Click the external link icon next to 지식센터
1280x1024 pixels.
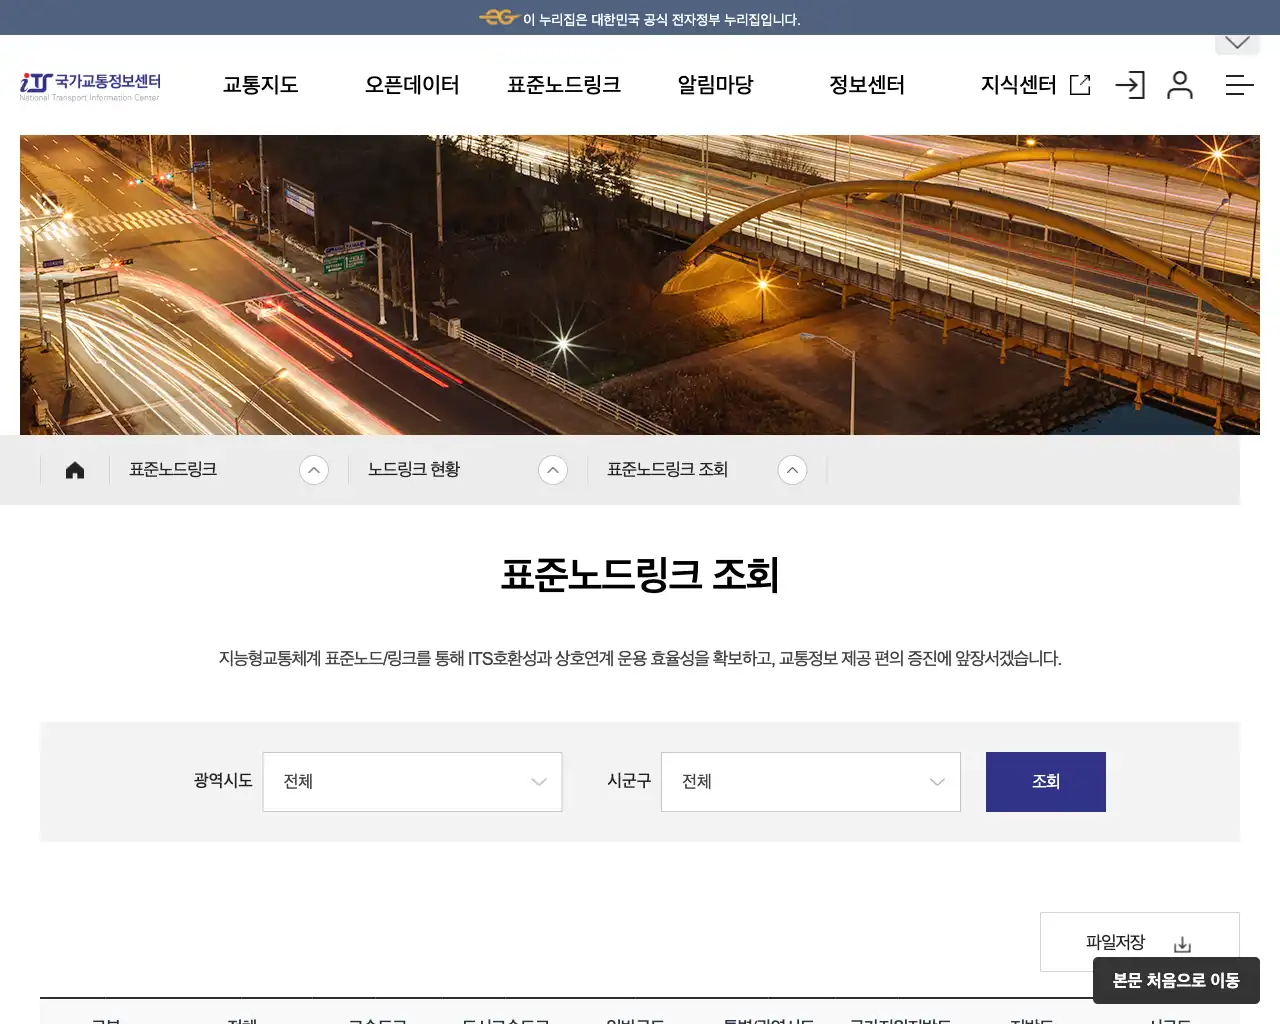pyautogui.click(x=1079, y=85)
